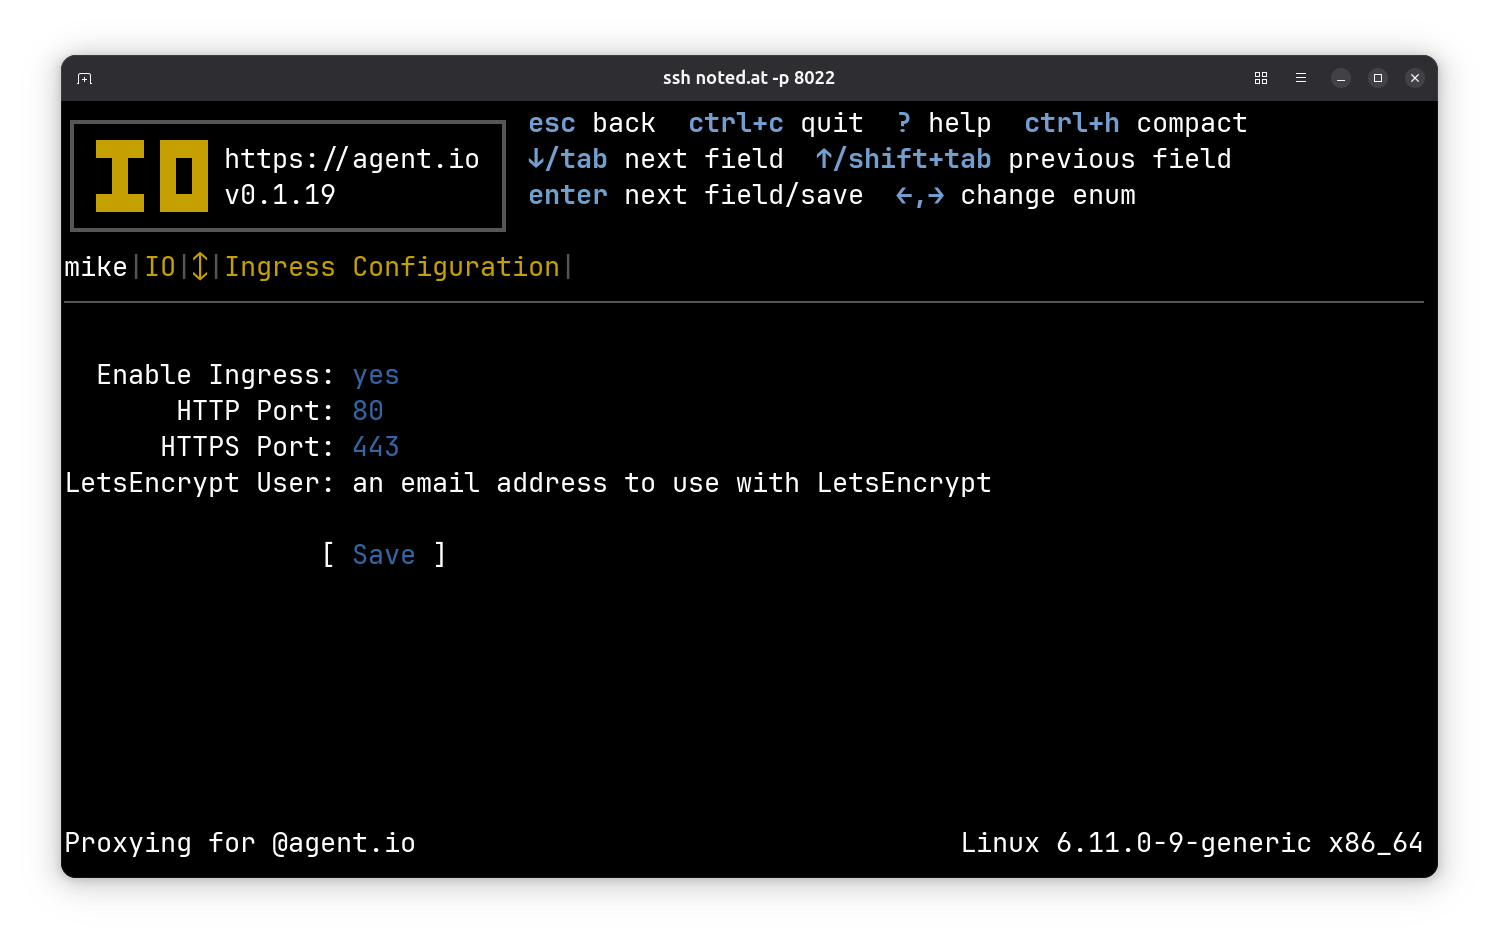
Task: Click the ctrl+h compact shortcut hint
Action: coord(1136,123)
